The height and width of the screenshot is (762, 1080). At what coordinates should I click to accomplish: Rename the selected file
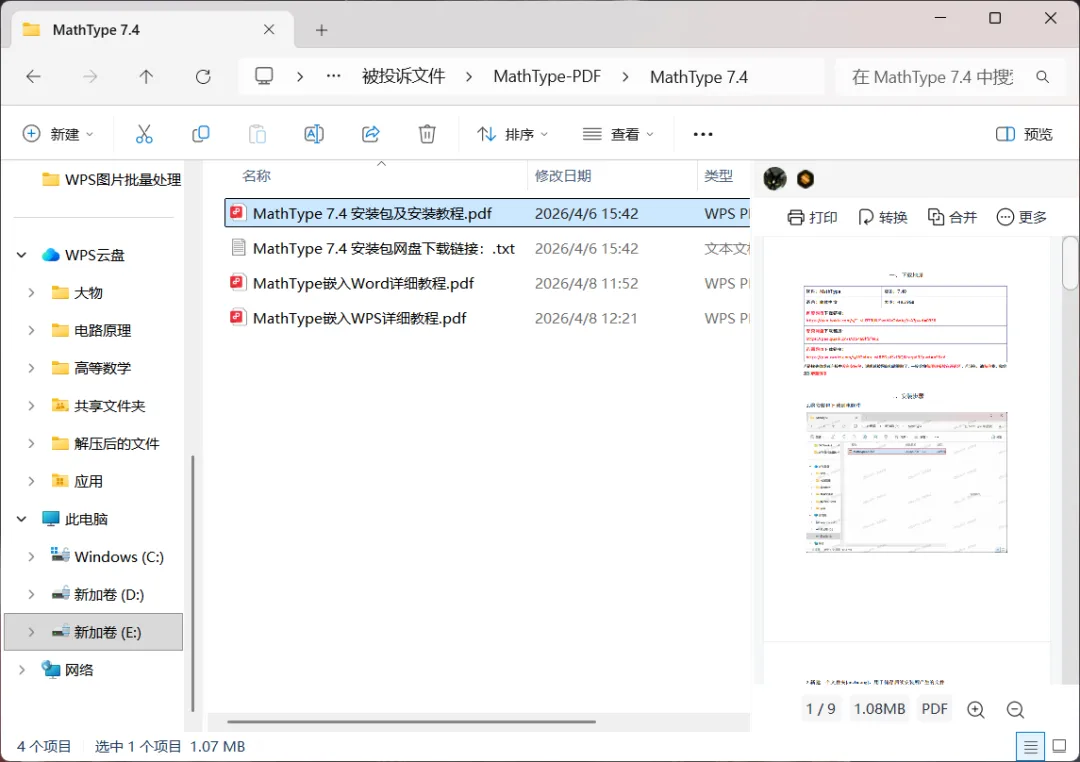pyautogui.click(x=314, y=134)
